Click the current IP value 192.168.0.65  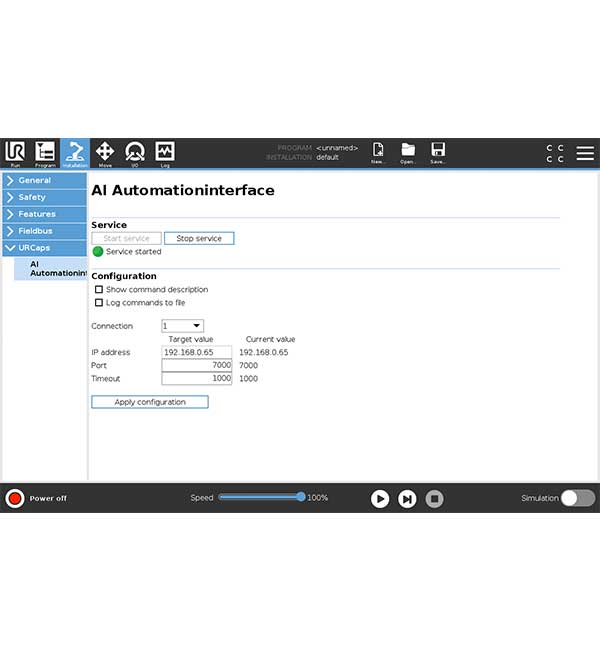coord(264,352)
